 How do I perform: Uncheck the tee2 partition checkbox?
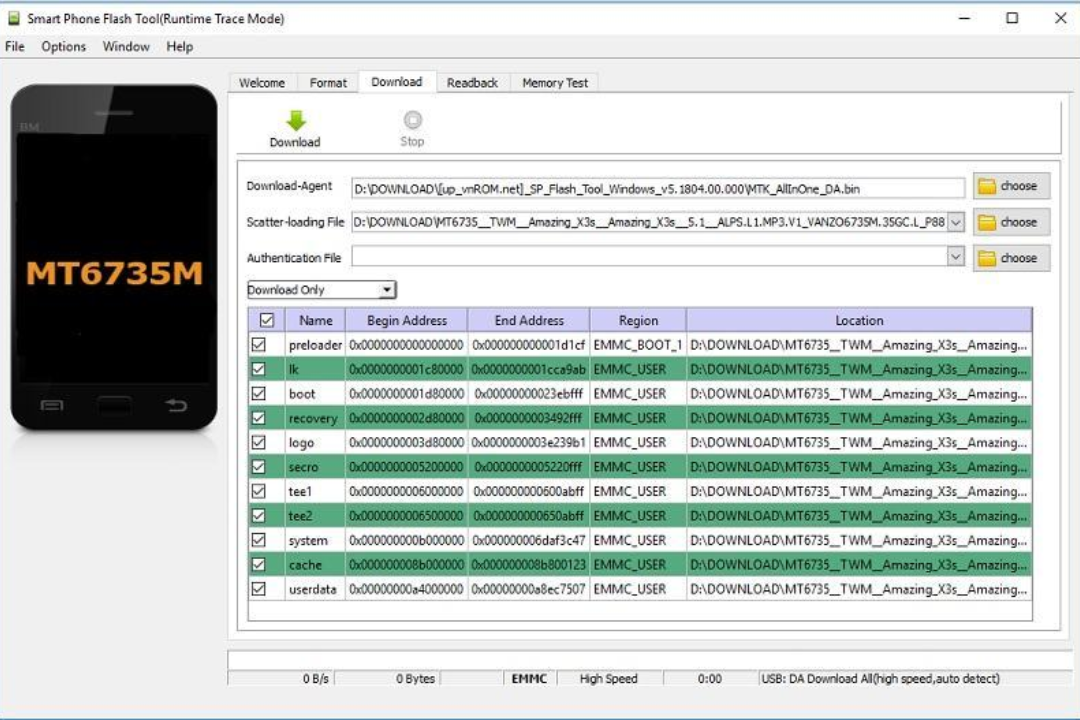[x=258, y=516]
